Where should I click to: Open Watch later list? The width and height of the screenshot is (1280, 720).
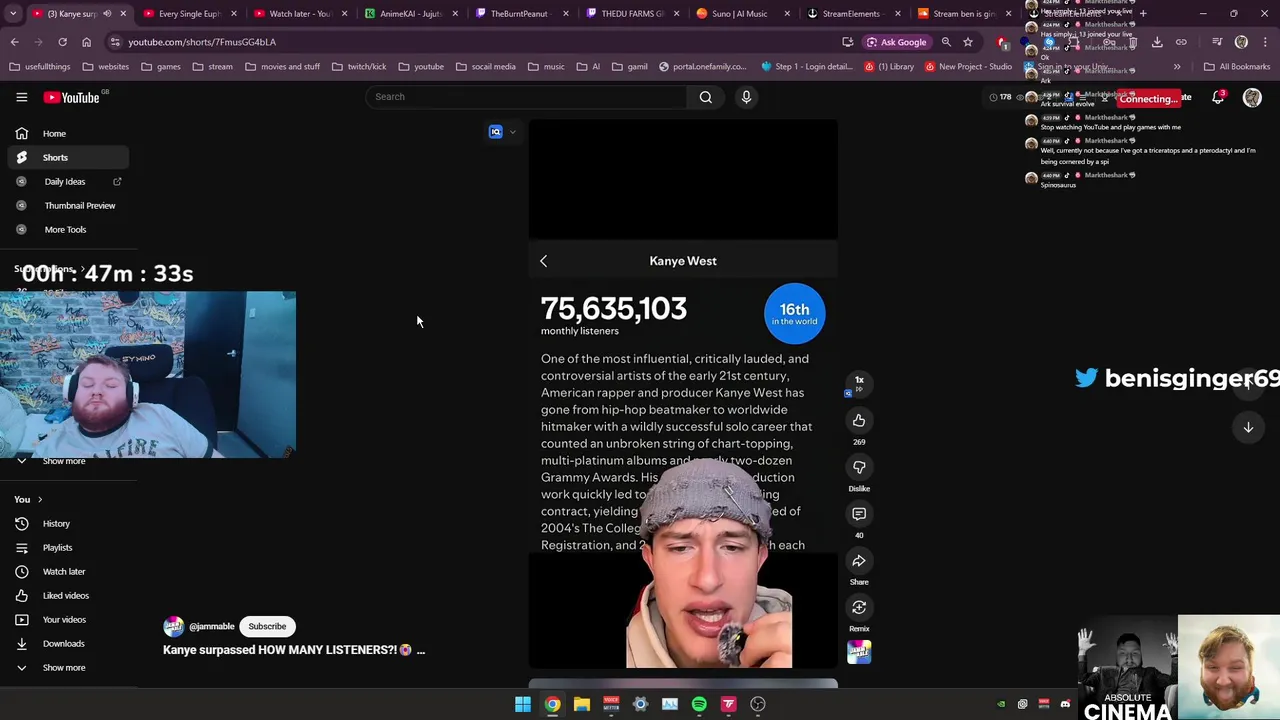click(x=64, y=571)
